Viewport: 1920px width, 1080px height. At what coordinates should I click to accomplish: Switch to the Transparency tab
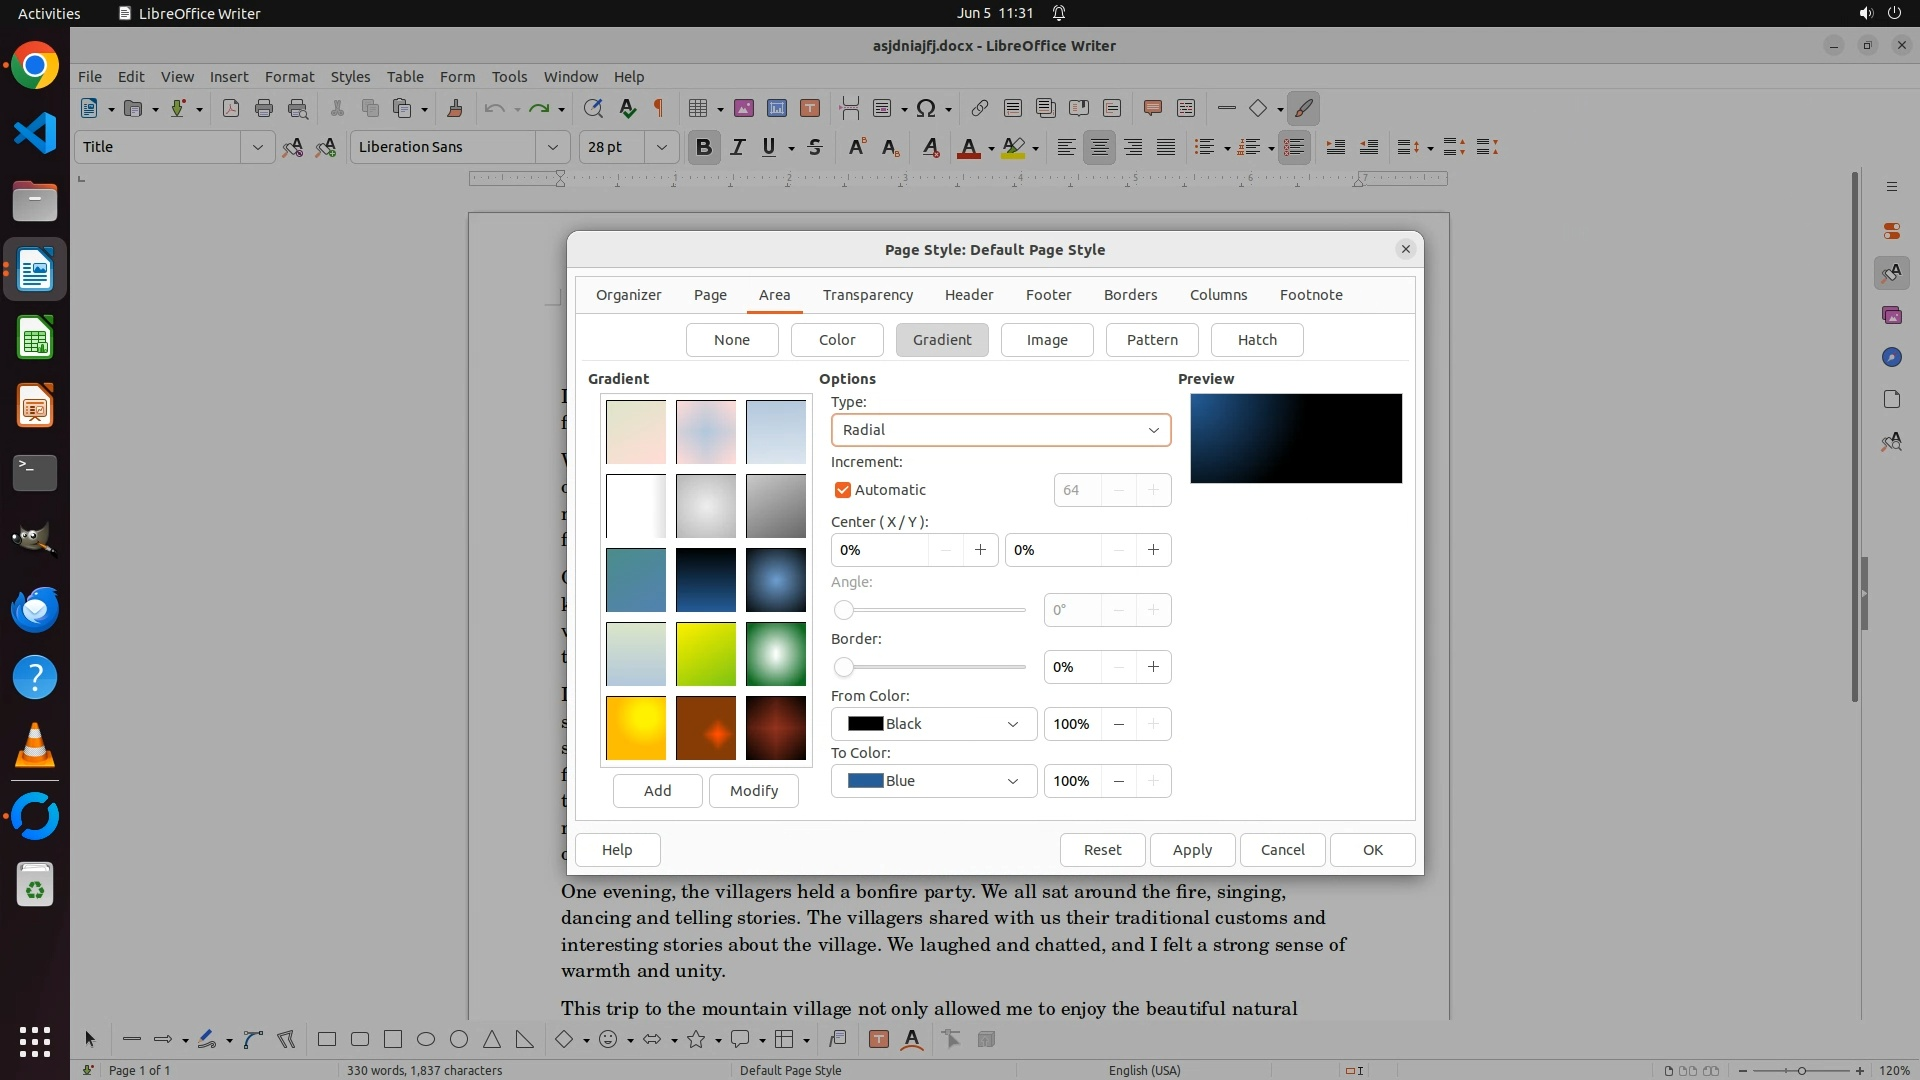(867, 295)
